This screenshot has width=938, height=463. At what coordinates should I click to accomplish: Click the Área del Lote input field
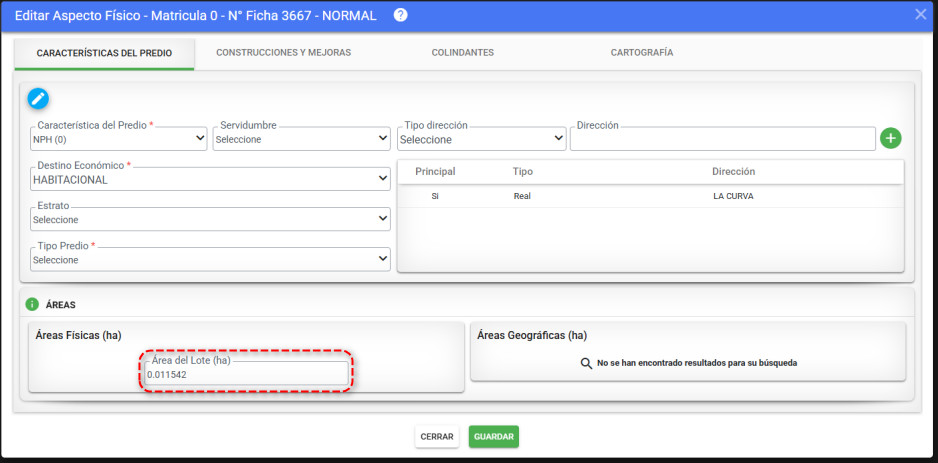pos(247,374)
